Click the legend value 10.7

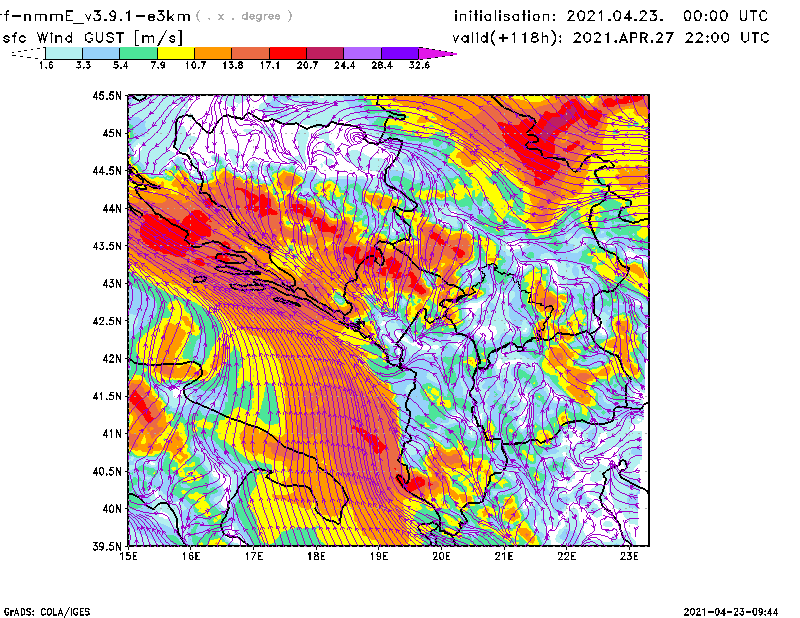195,65
